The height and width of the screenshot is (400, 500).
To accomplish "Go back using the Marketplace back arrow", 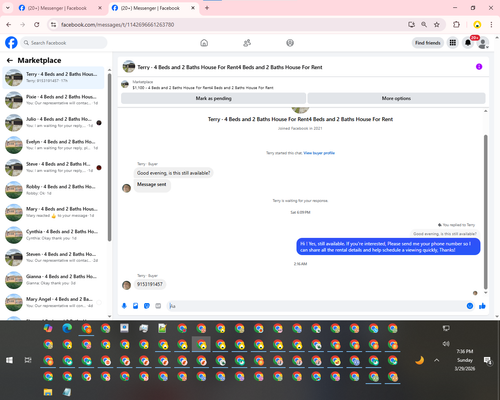I will [10, 60].
